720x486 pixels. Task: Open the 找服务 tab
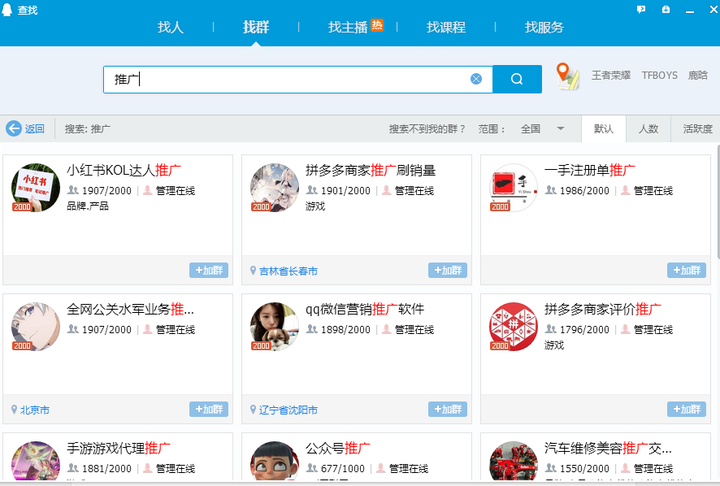click(x=544, y=27)
